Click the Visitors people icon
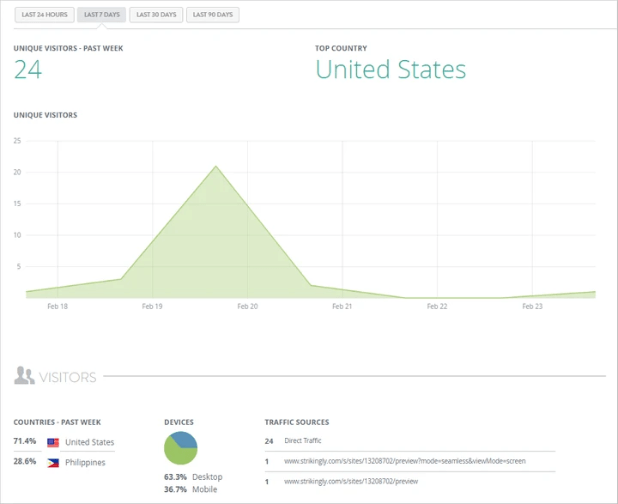 (x=24, y=376)
